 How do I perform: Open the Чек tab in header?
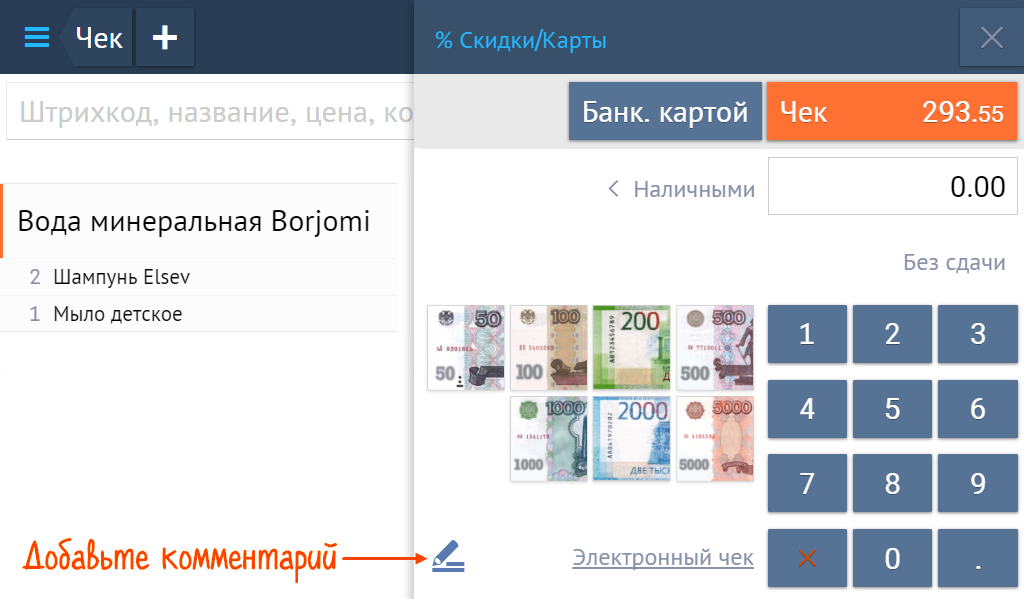point(99,38)
